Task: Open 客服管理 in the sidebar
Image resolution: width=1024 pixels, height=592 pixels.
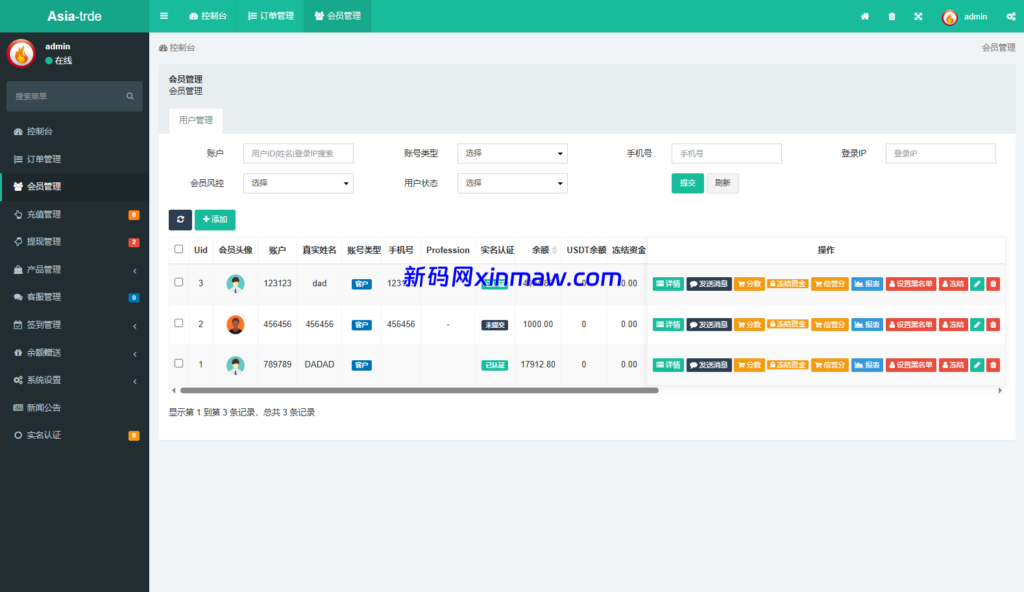Action: (x=74, y=297)
